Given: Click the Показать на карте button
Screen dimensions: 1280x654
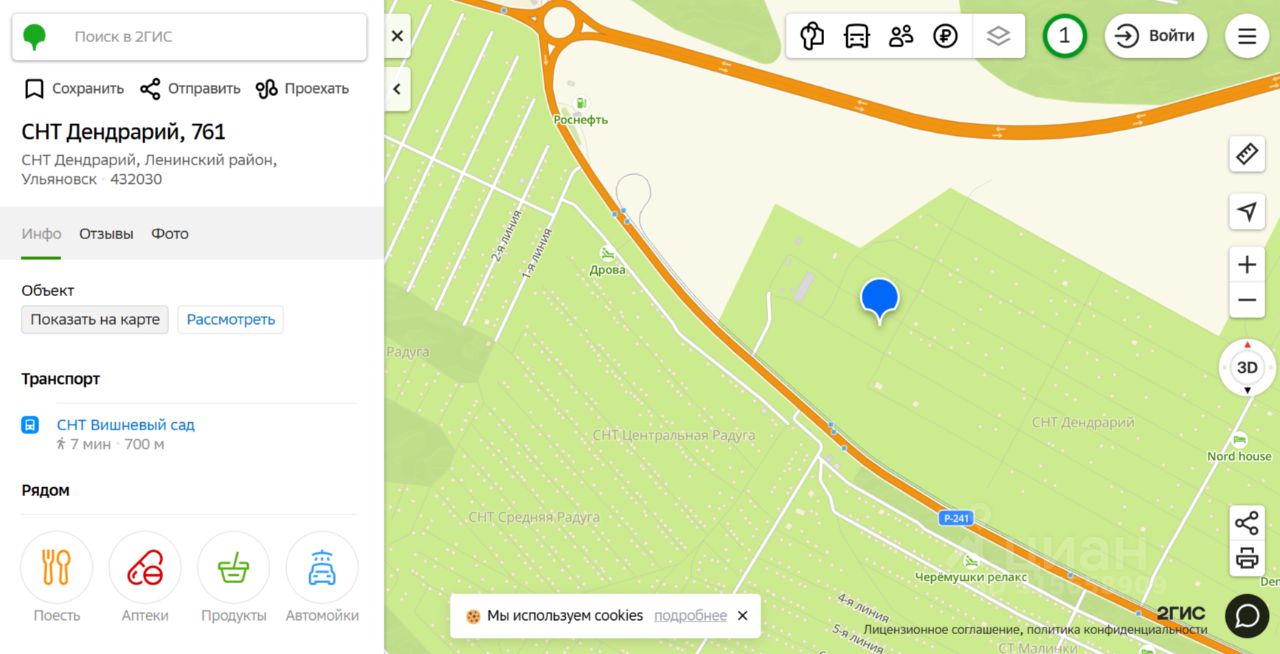Looking at the screenshot, I should pyautogui.click(x=95, y=320).
